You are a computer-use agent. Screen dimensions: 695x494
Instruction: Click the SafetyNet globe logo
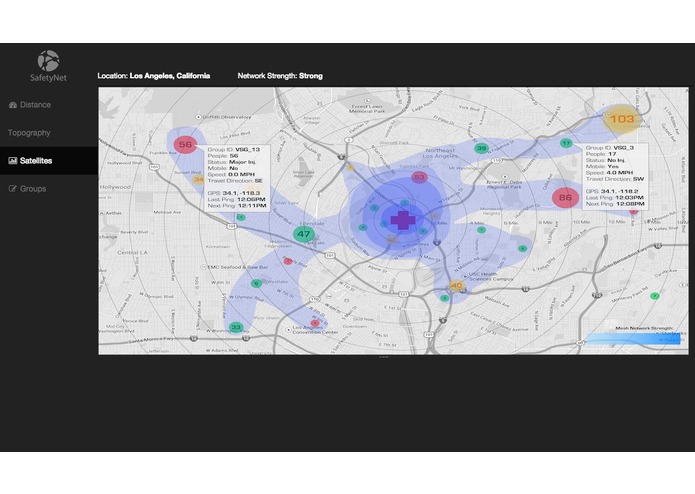[48, 61]
